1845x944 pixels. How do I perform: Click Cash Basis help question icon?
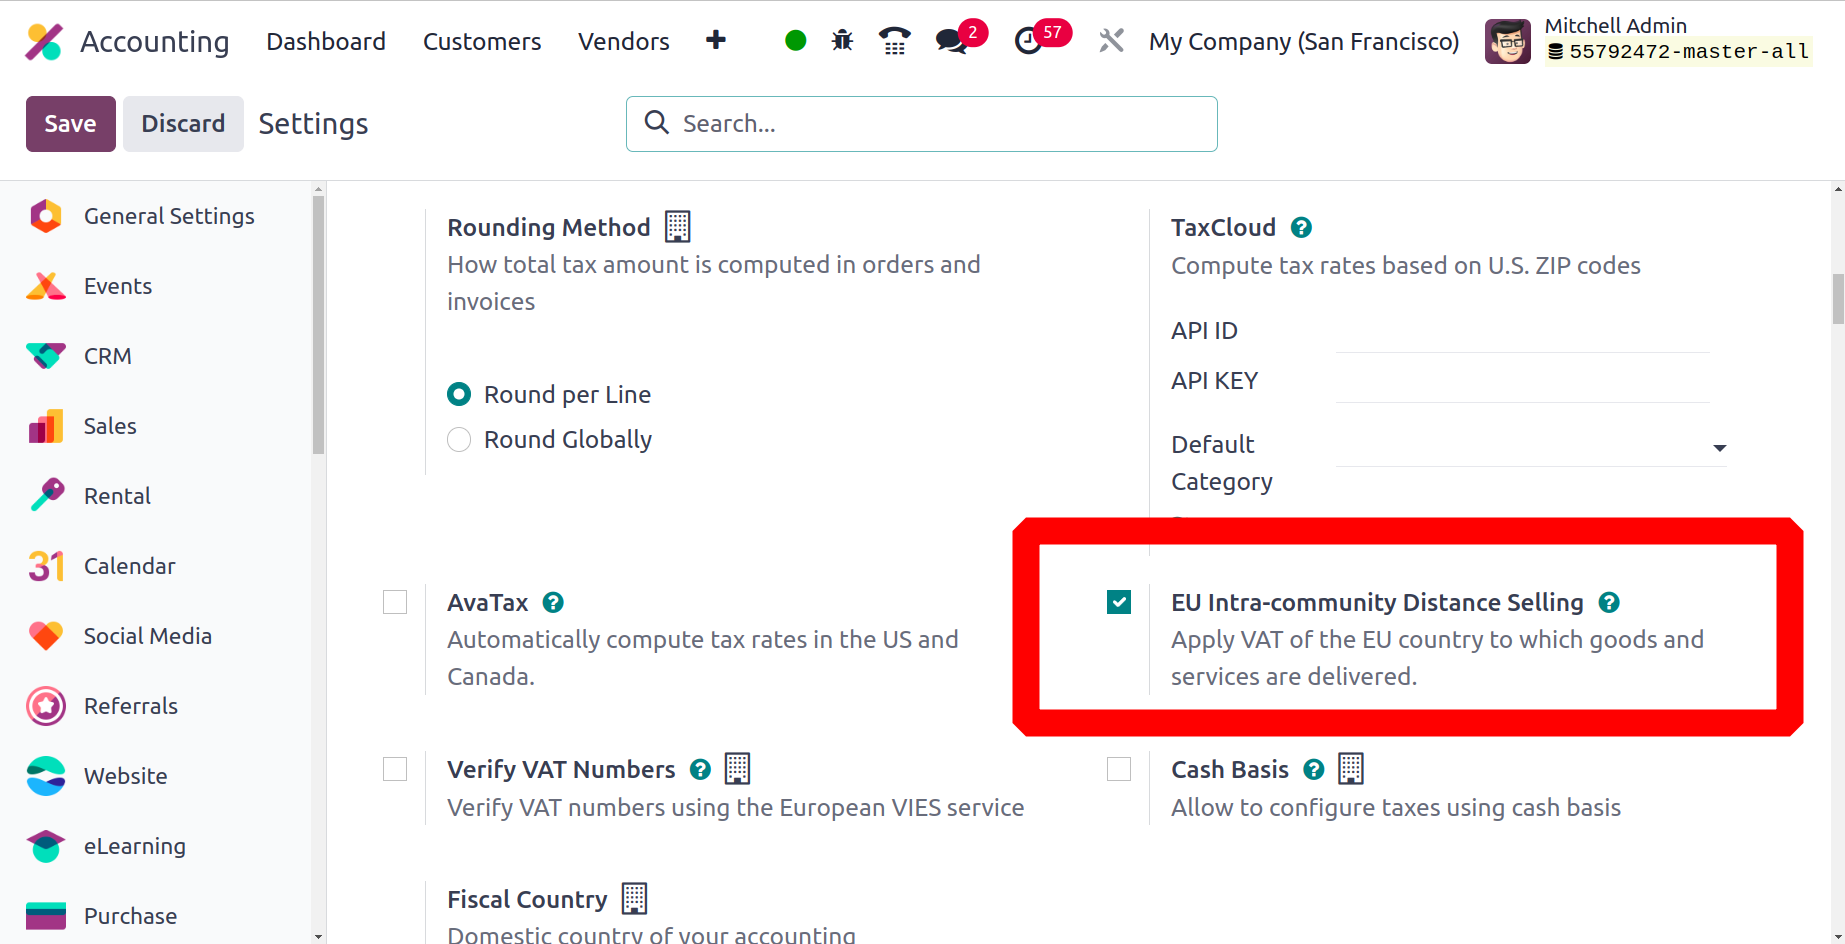pyautogui.click(x=1314, y=770)
